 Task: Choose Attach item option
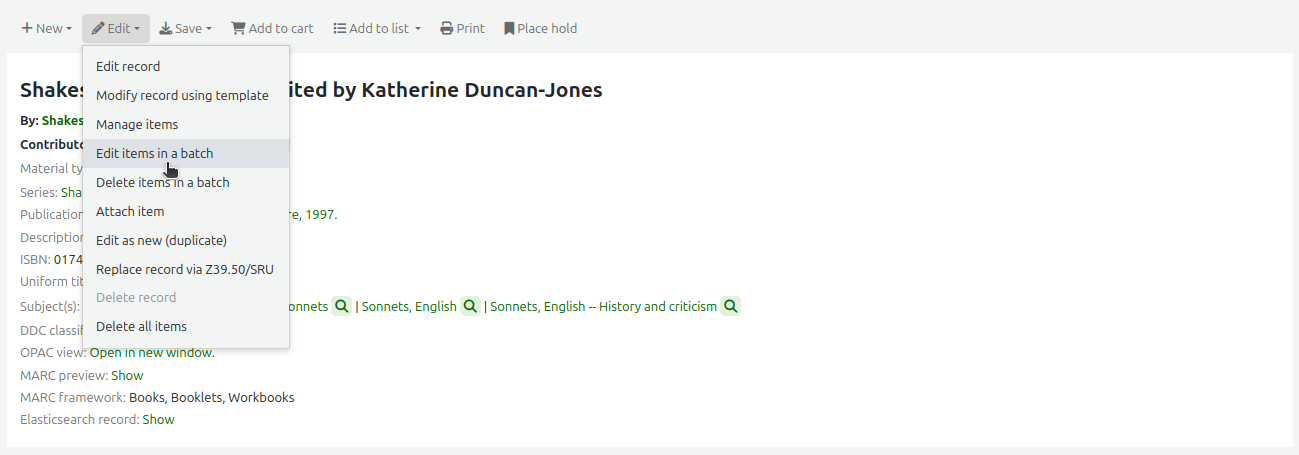pyautogui.click(x=130, y=212)
